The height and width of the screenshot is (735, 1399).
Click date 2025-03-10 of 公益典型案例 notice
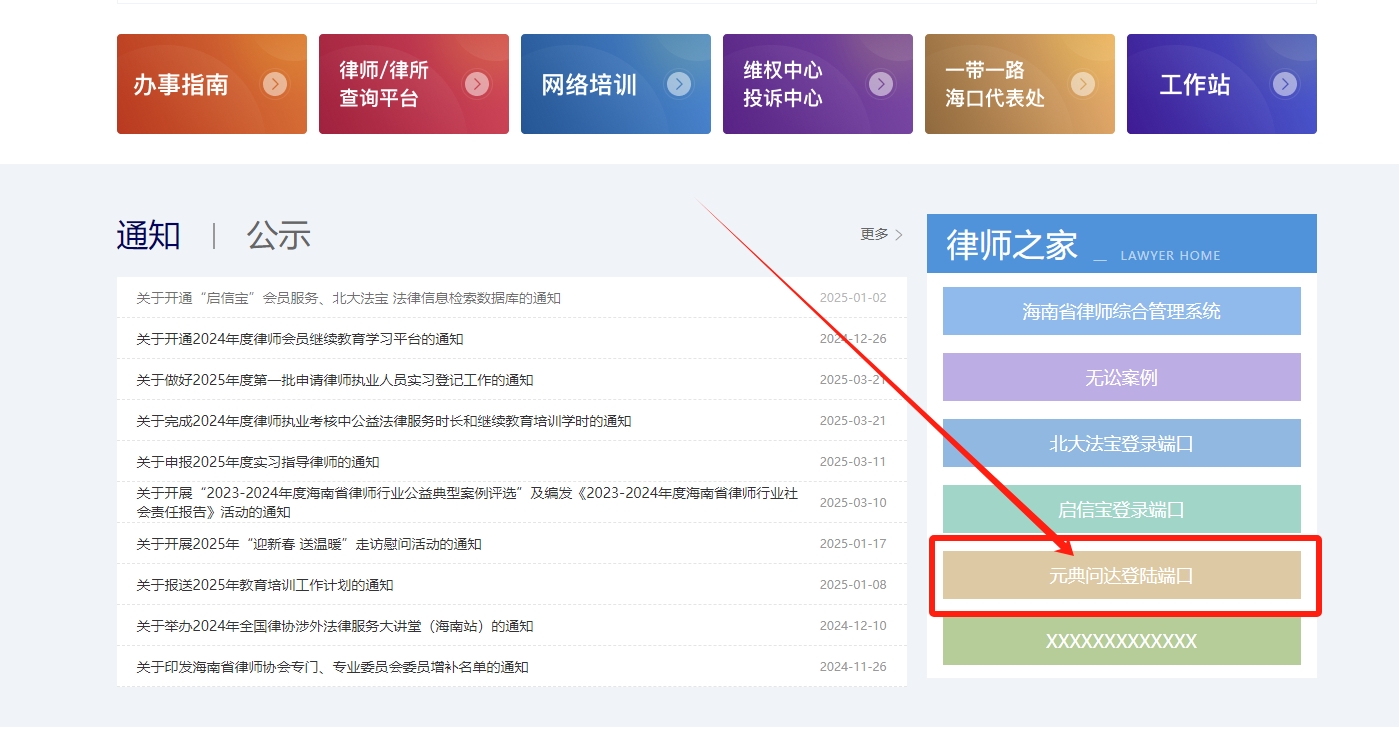tap(853, 503)
